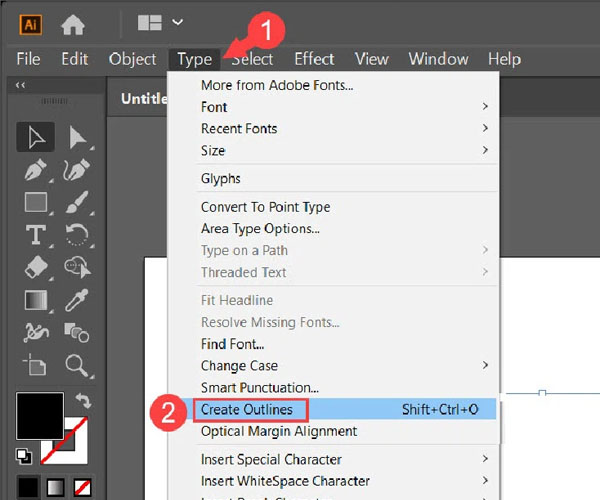Select the Eyedropper tool
Viewport: 600px width, 500px height.
click(x=77, y=300)
